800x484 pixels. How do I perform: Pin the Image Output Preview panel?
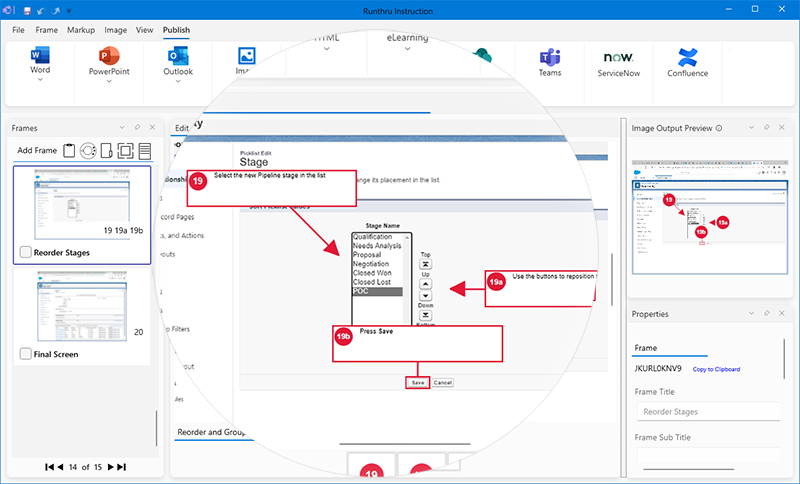766,128
